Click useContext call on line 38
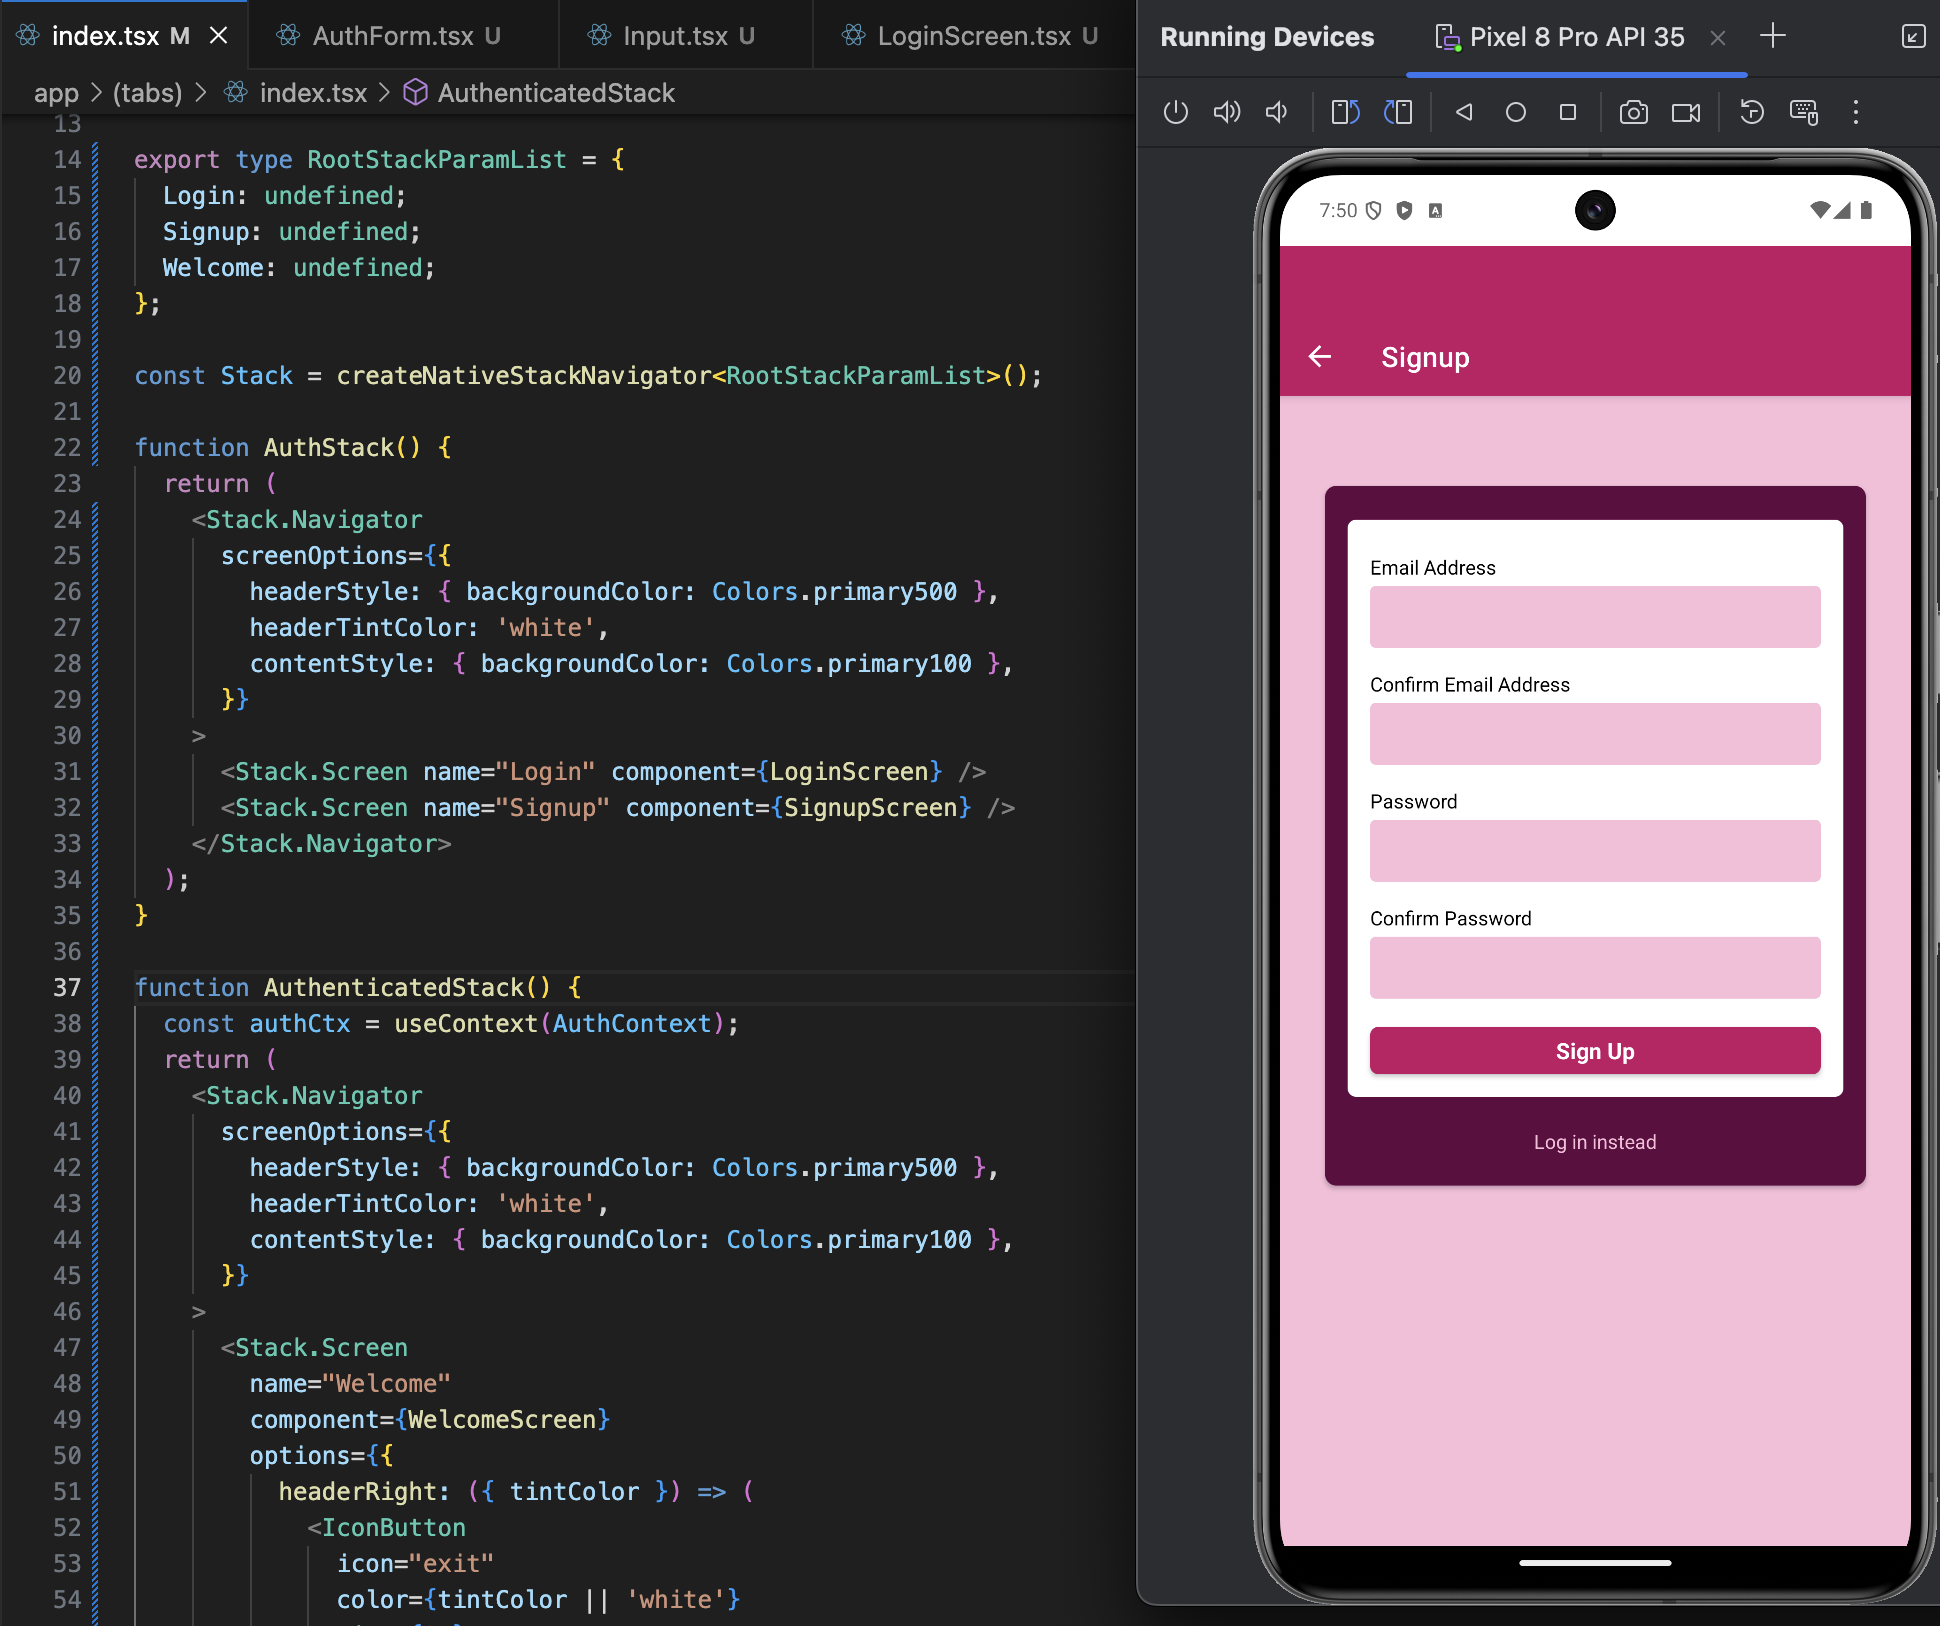Image resolution: width=1940 pixels, height=1626 pixels. [x=466, y=1023]
